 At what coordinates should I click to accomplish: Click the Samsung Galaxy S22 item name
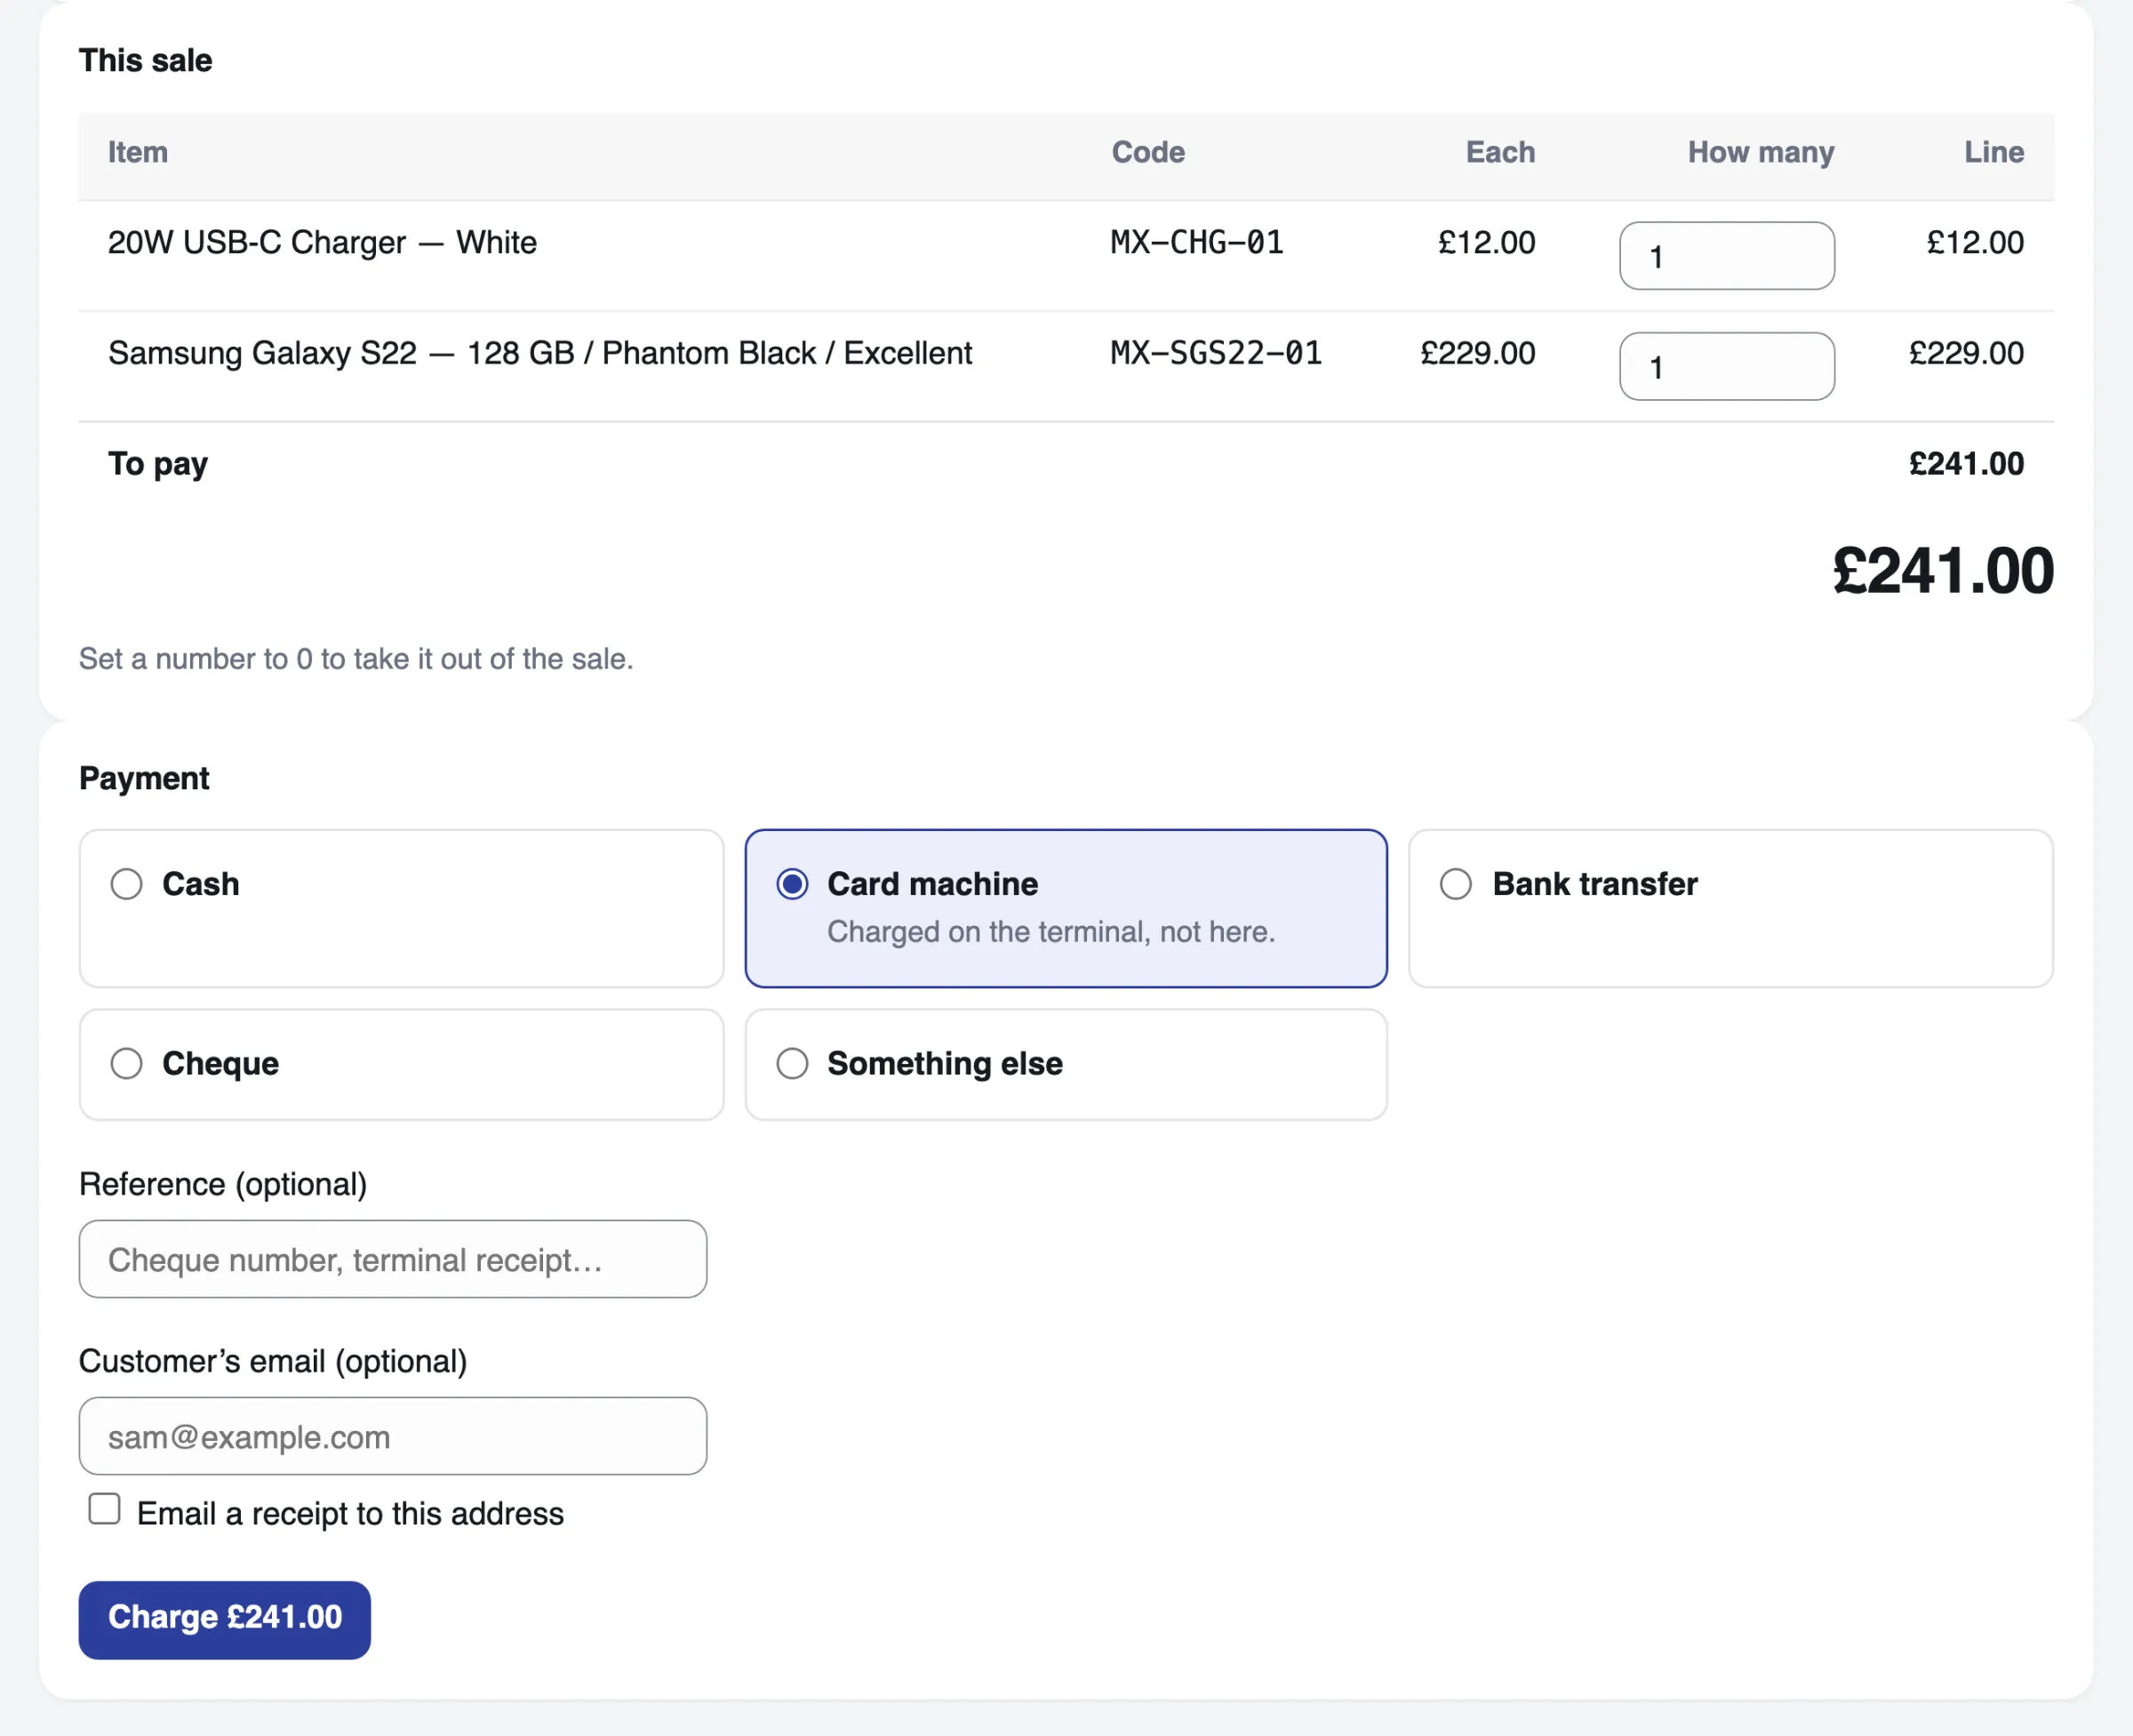coord(540,353)
